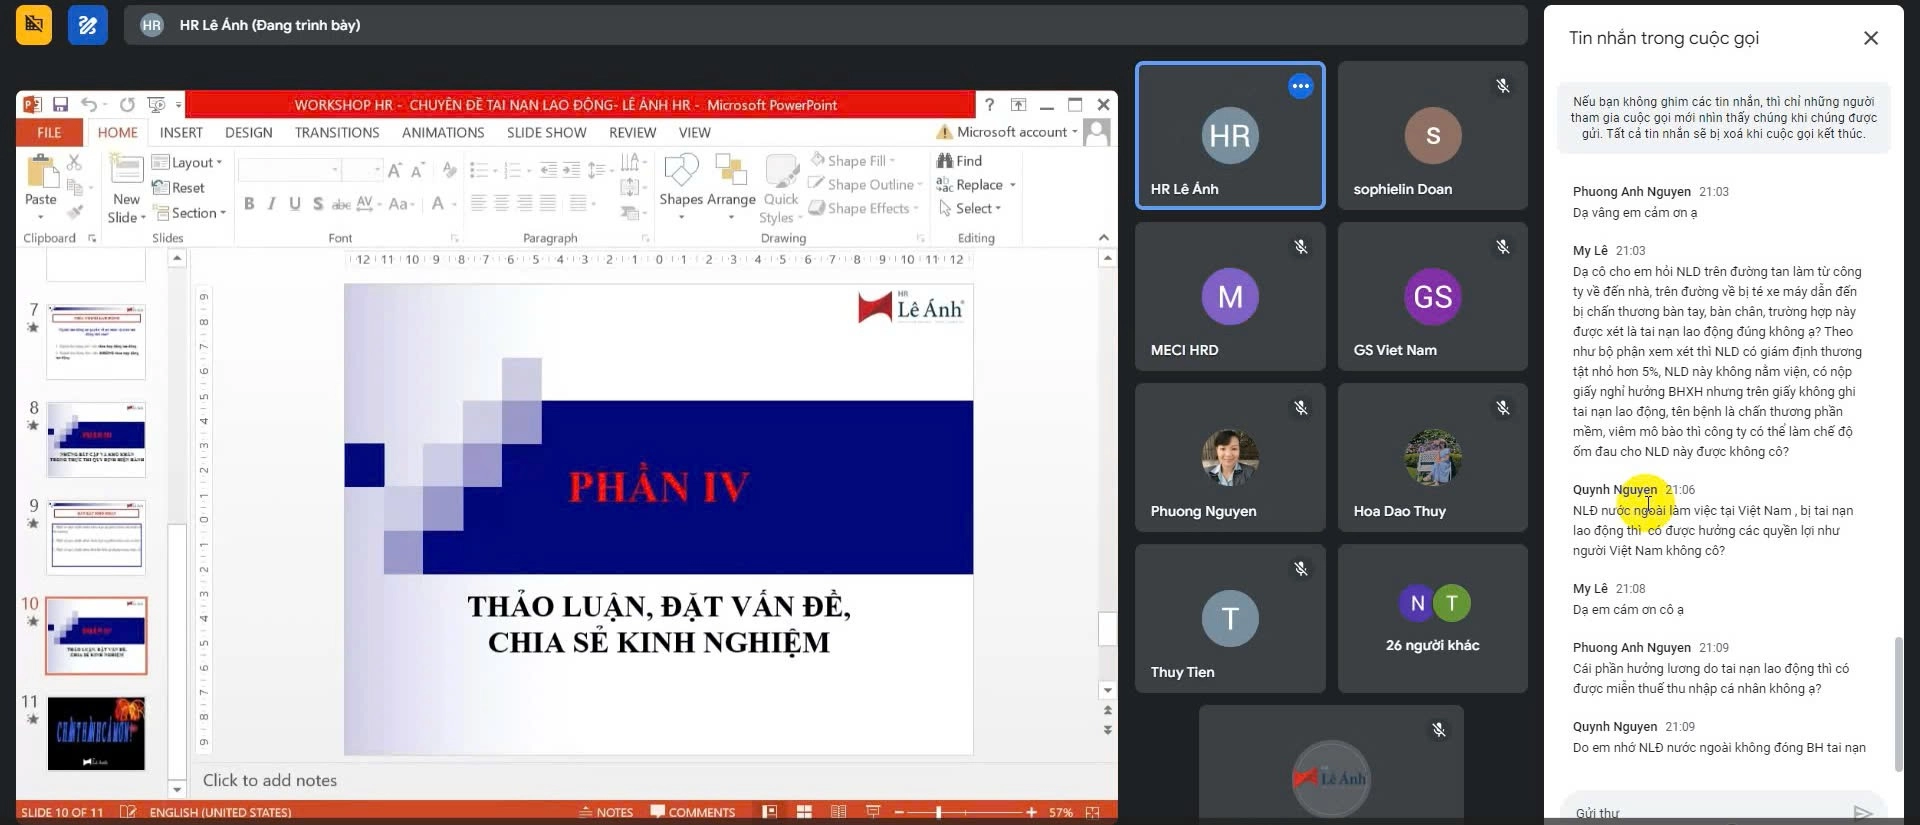This screenshot has width=1920, height=825.
Task: Click the 26 người khác participants tile
Action: tap(1432, 618)
